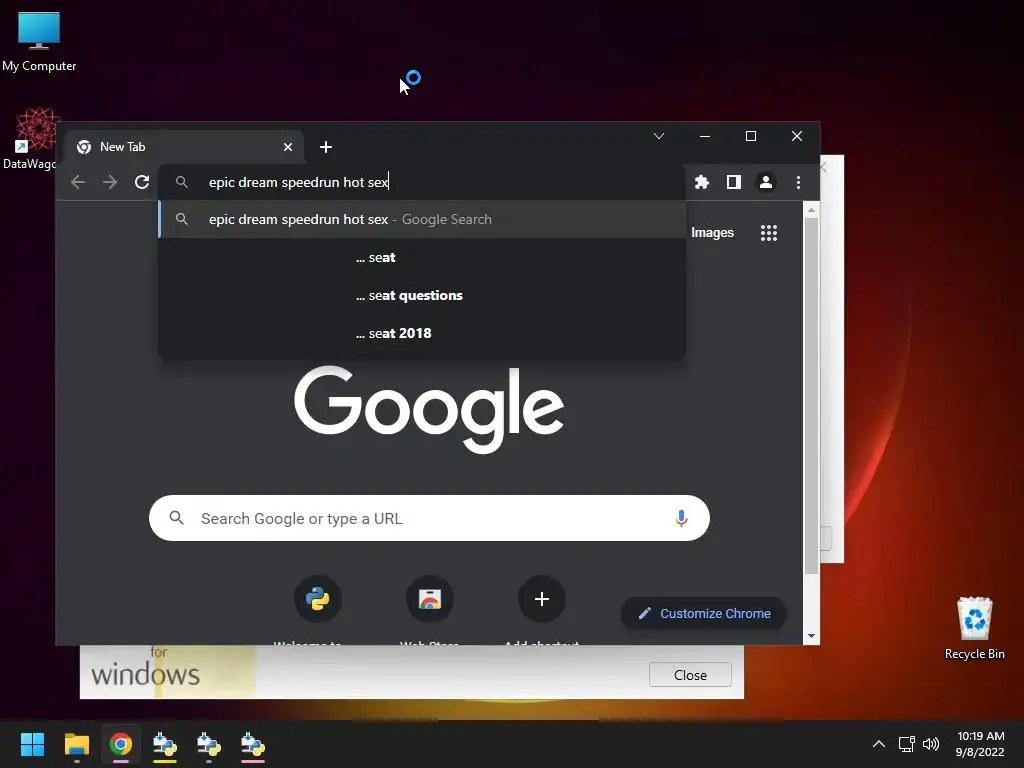Choose the '... seat' suggestion
The width and height of the screenshot is (1024, 768).
coord(422,257)
